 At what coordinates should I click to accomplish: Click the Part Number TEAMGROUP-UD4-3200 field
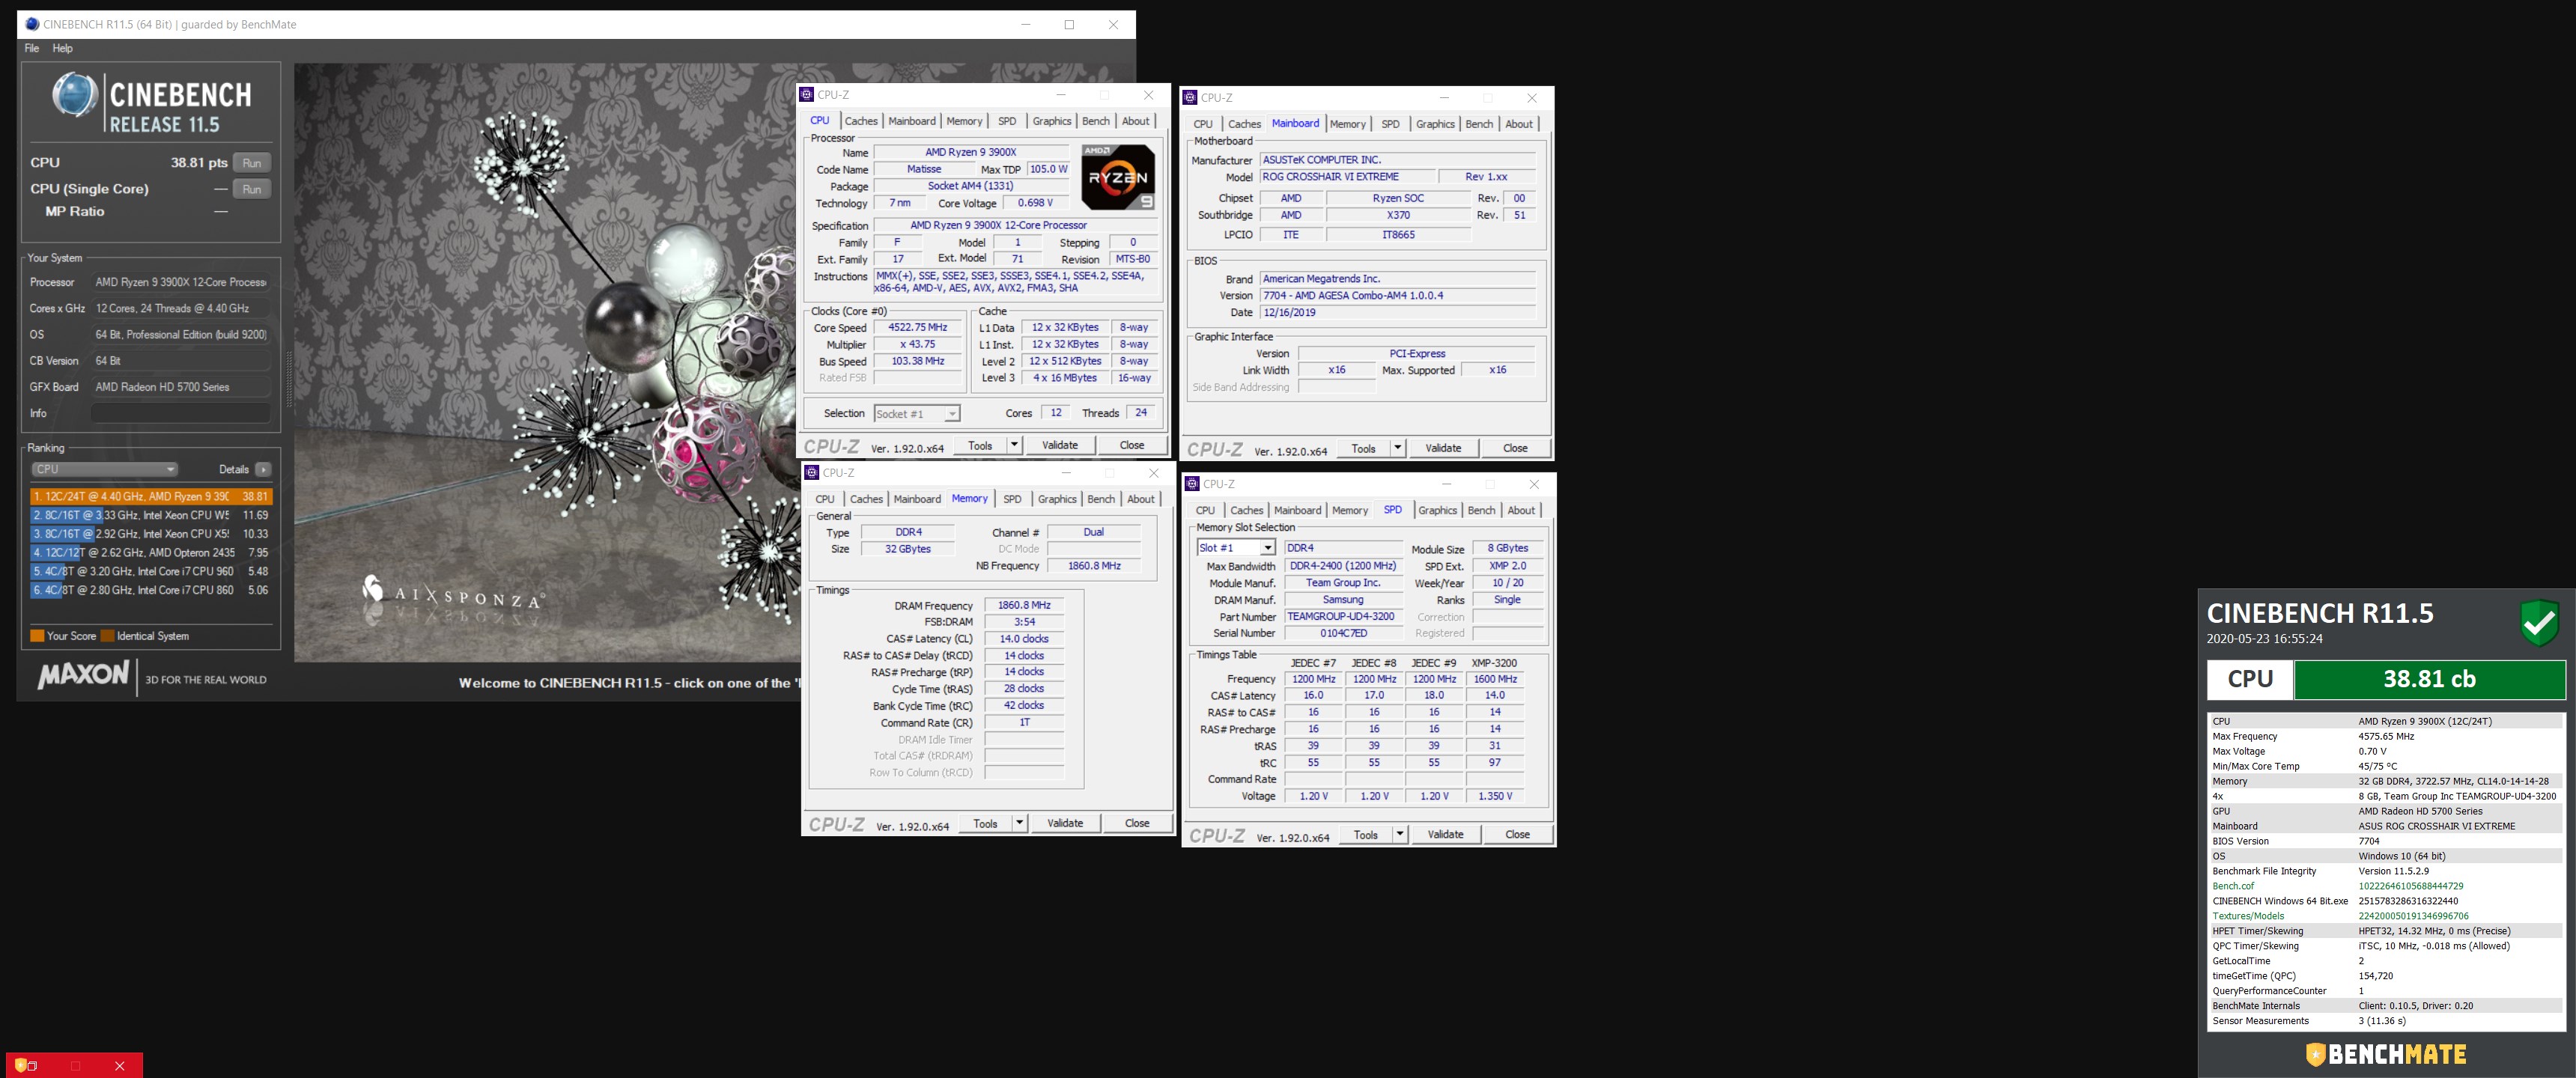pos(1343,616)
